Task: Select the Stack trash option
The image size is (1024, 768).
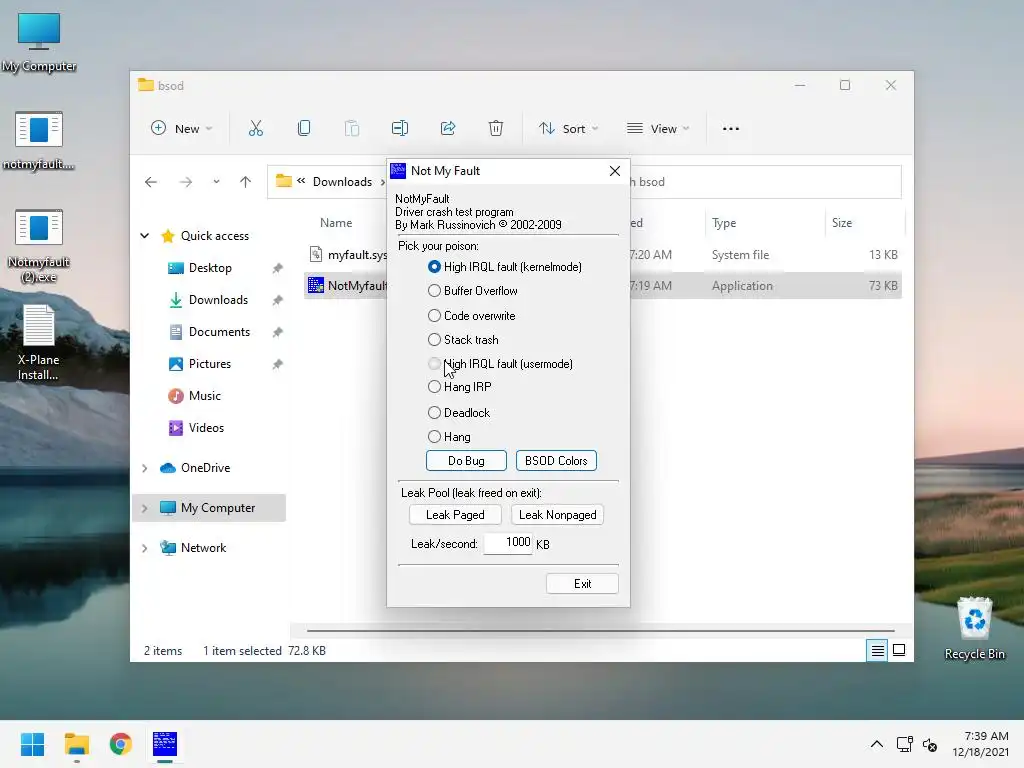Action: [463, 340]
